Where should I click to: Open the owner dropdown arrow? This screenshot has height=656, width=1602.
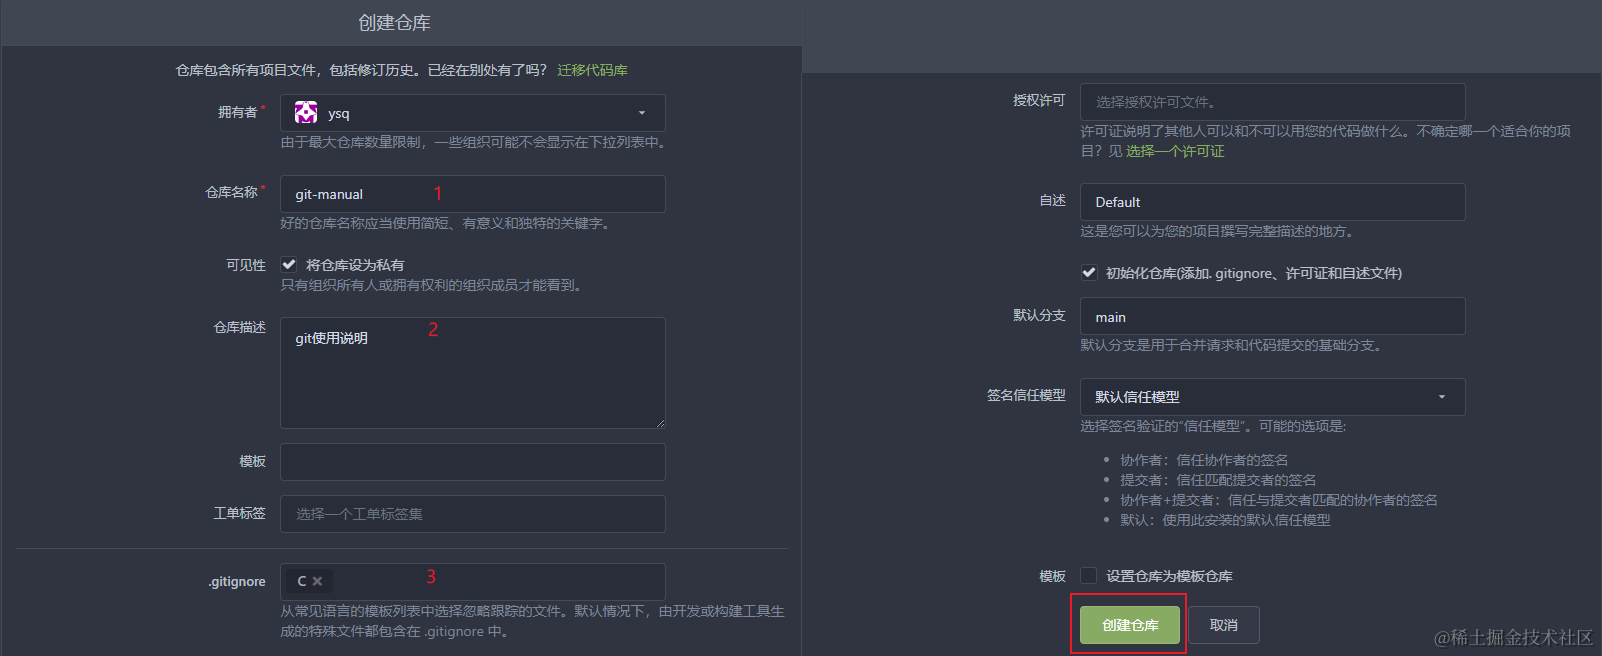pyautogui.click(x=642, y=113)
